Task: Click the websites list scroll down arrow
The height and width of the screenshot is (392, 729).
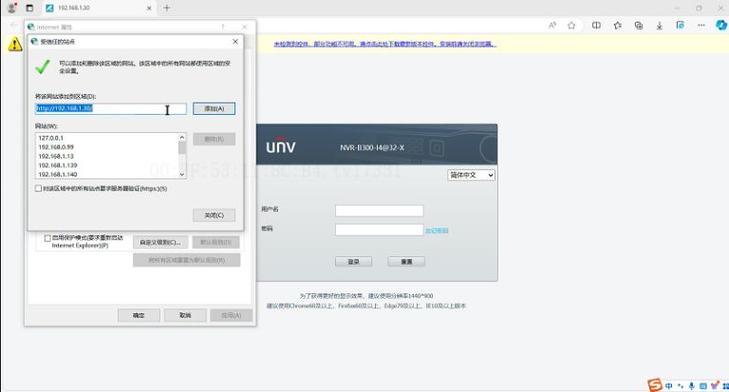Action: [182, 174]
